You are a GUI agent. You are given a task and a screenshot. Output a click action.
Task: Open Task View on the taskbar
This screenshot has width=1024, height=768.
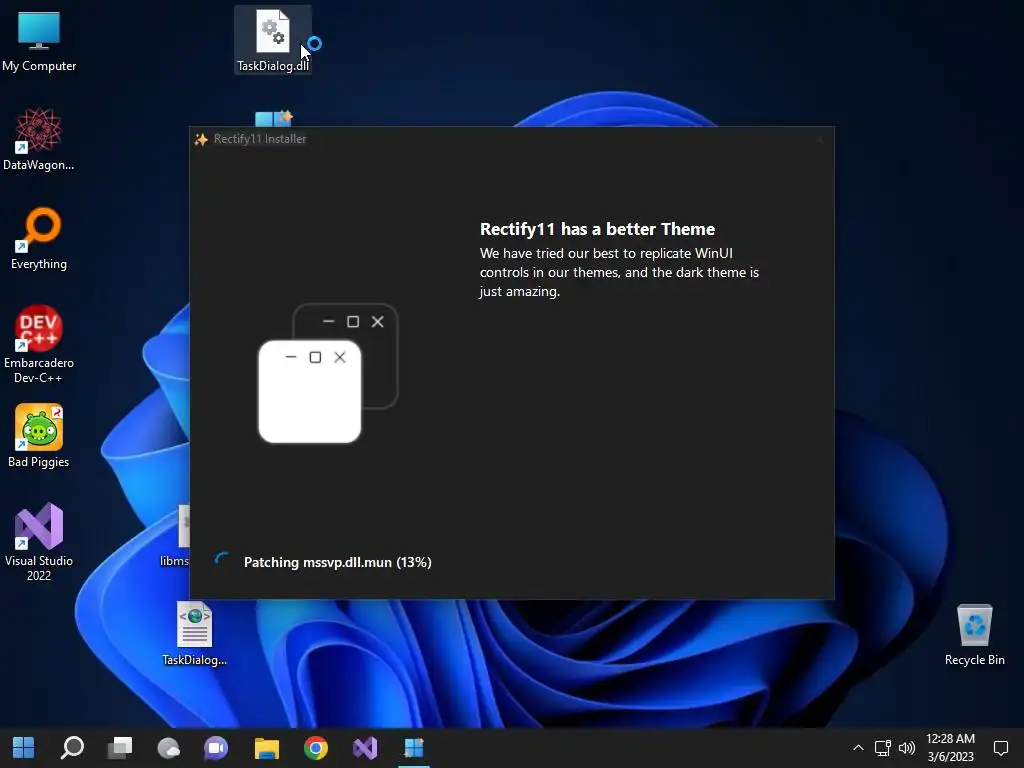120,748
